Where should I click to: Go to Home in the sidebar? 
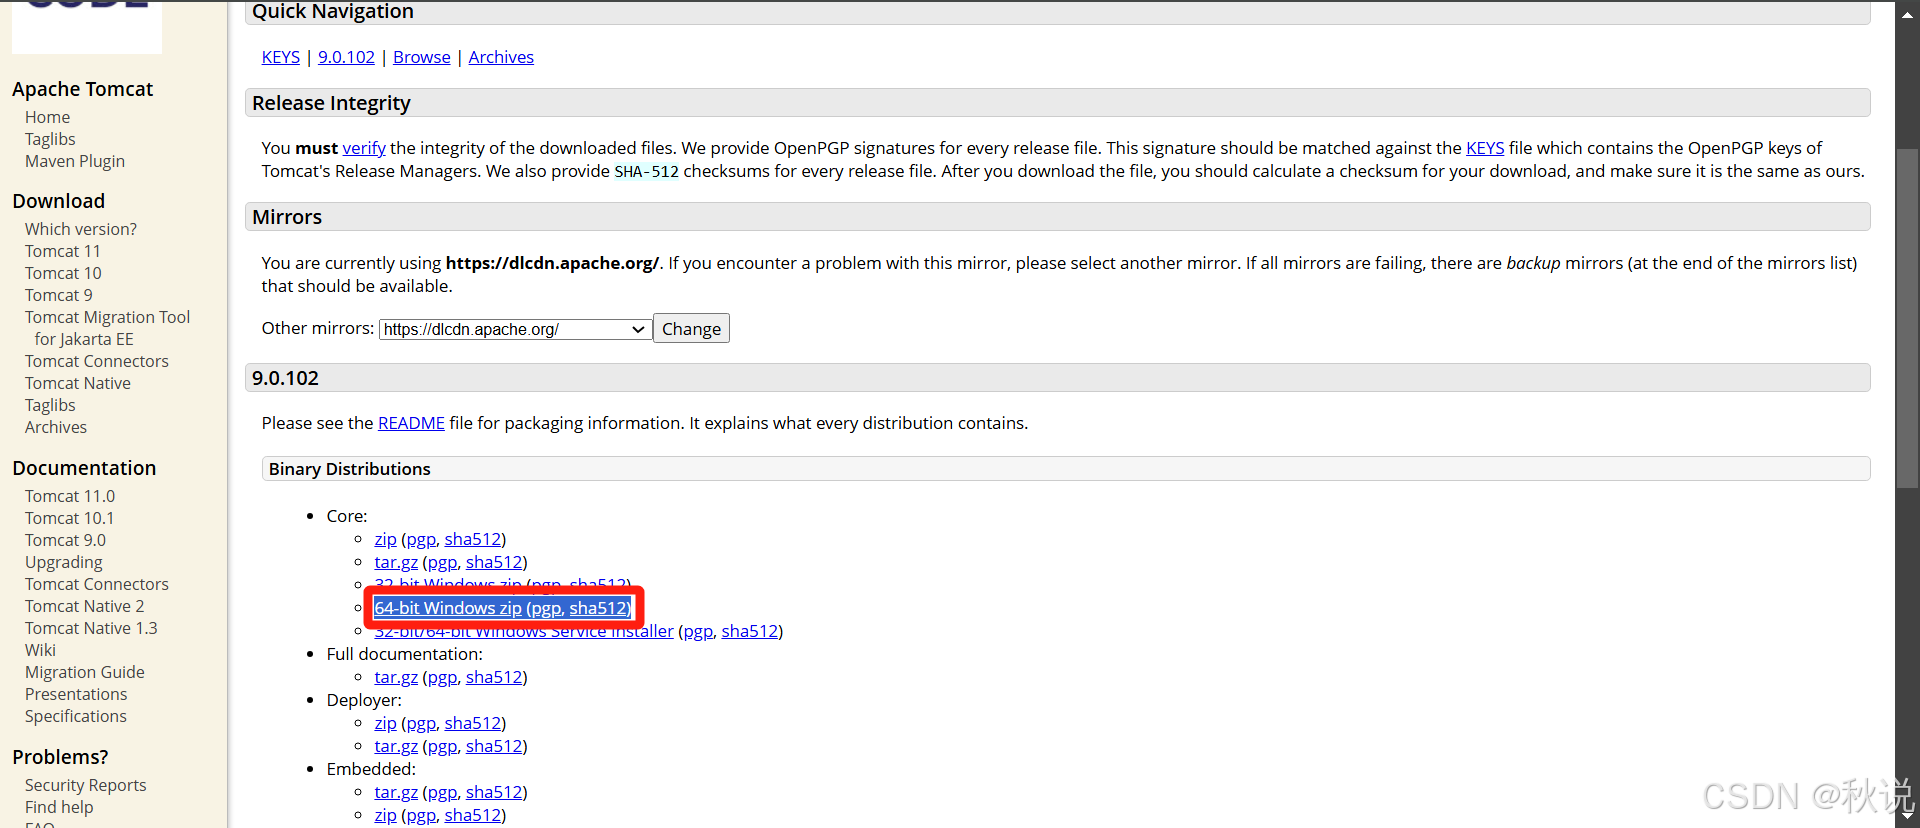click(x=47, y=117)
